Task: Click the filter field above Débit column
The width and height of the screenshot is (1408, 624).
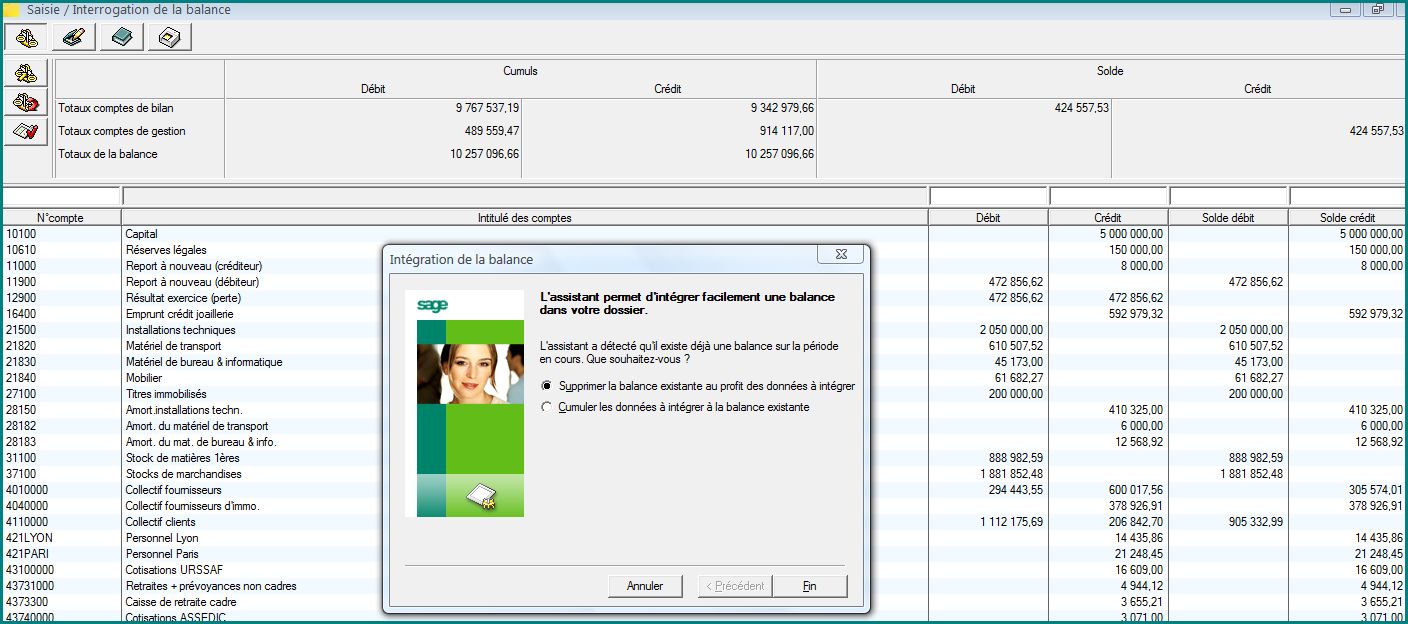Action: (x=987, y=196)
